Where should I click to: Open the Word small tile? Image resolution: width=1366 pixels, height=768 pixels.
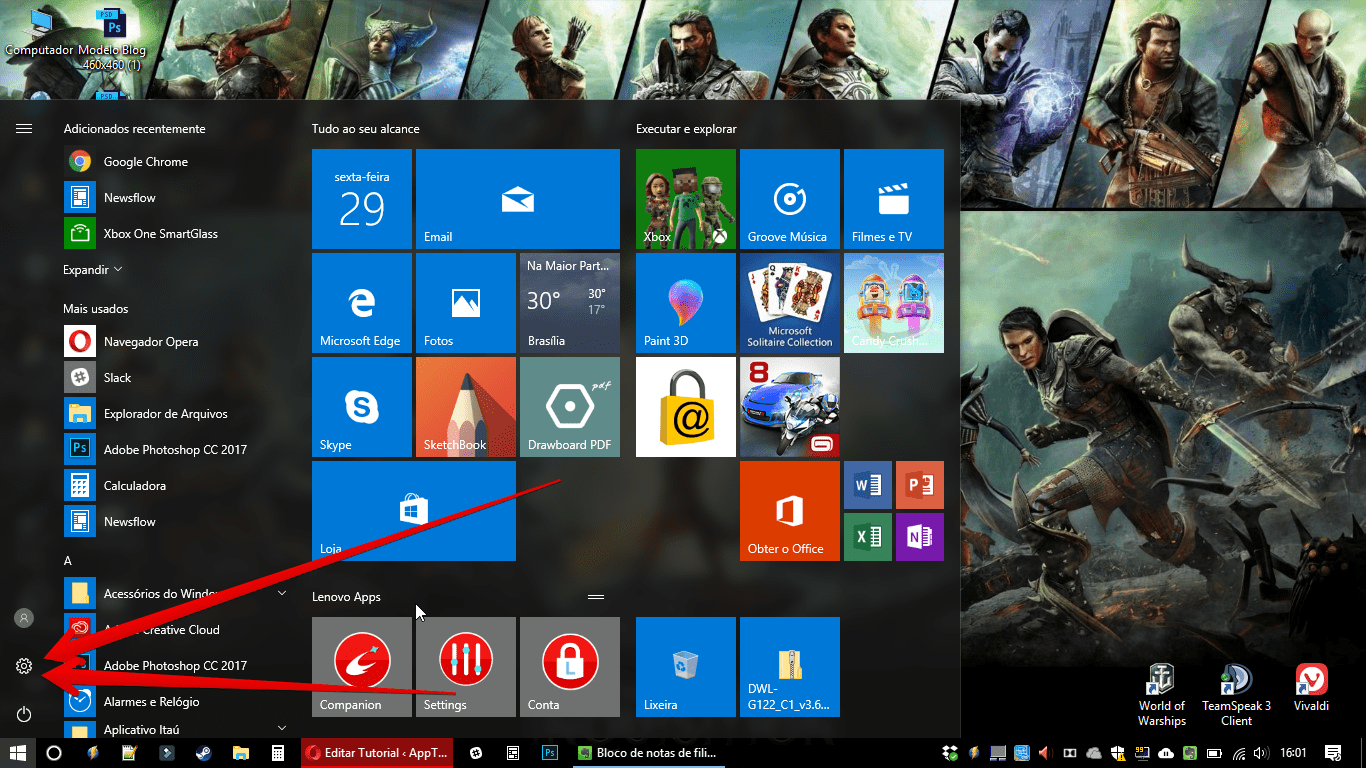click(x=868, y=485)
